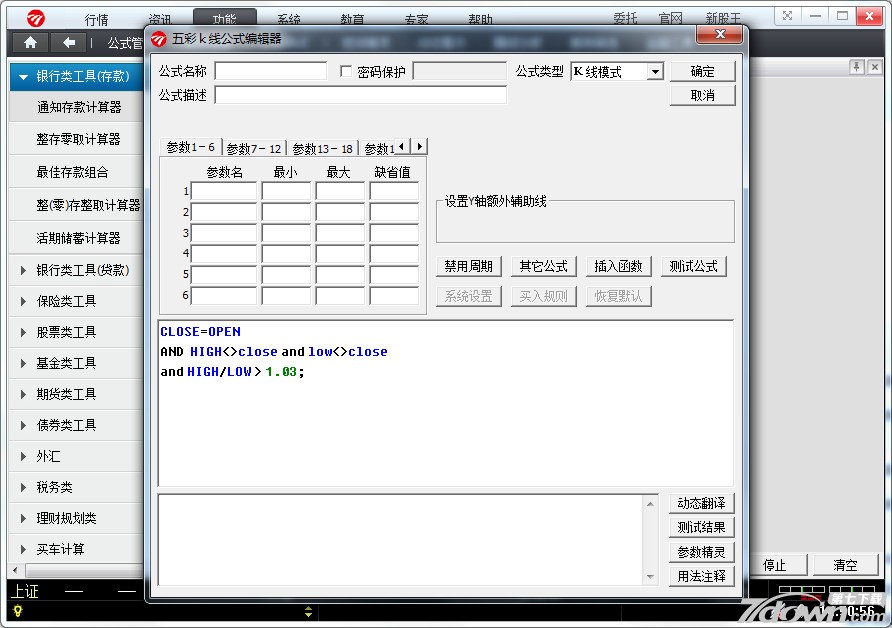The image size is (892, 628).
Task: Open the 公式类型 dropdown
Action: pyautogui.click(x=655, y=72)
